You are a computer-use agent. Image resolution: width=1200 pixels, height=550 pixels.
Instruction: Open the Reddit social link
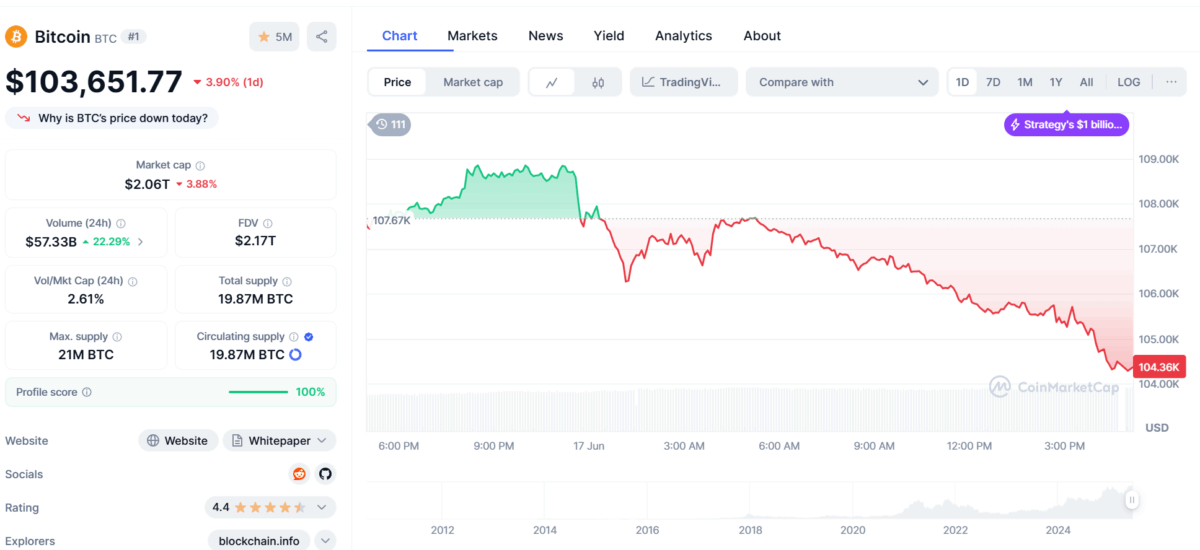point(299,474)
